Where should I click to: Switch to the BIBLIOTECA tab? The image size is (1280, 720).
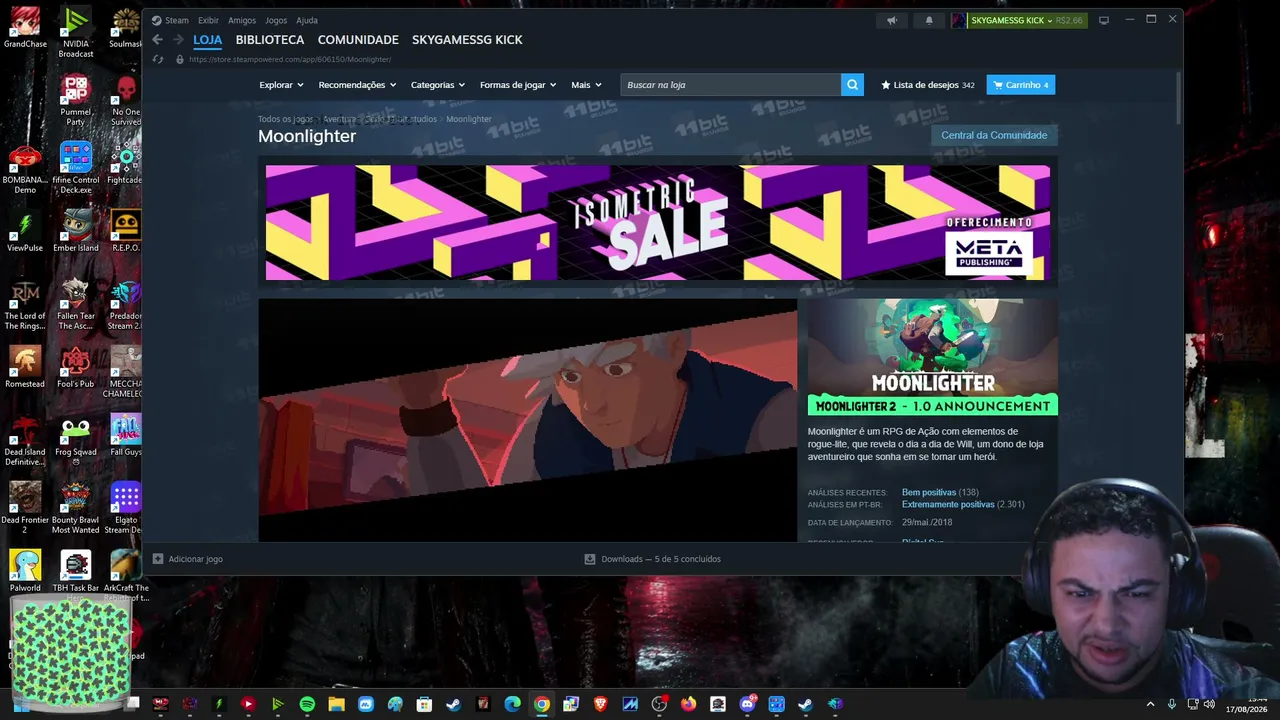[270, 40]
